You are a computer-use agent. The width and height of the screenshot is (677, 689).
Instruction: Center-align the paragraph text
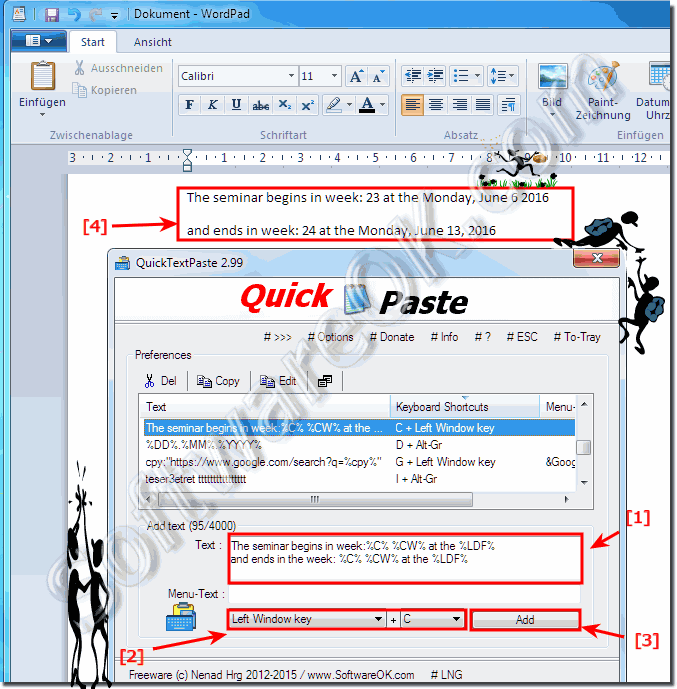click(436, 105)
